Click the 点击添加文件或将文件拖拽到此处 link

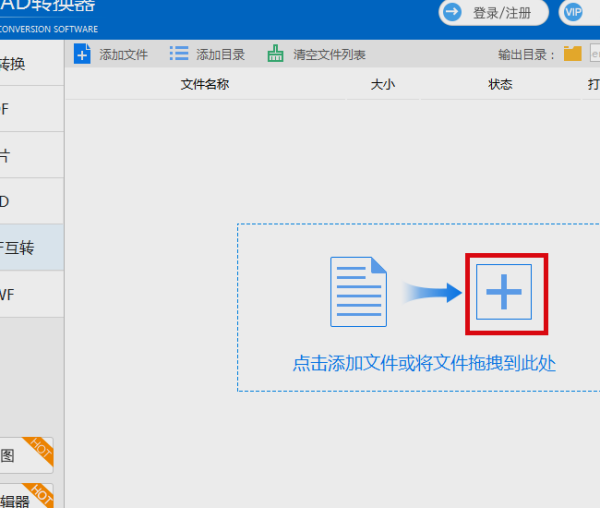tap(424, 363)
